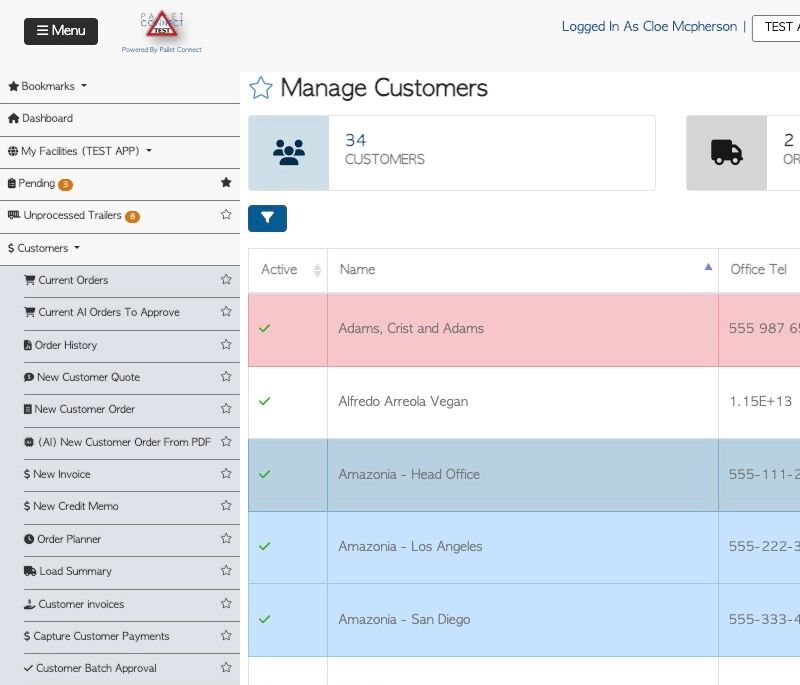The width and height of the screenshot is (800, 685).
Task: Star (AI) New Customer Order From PDF
Action: coord(226,441)
